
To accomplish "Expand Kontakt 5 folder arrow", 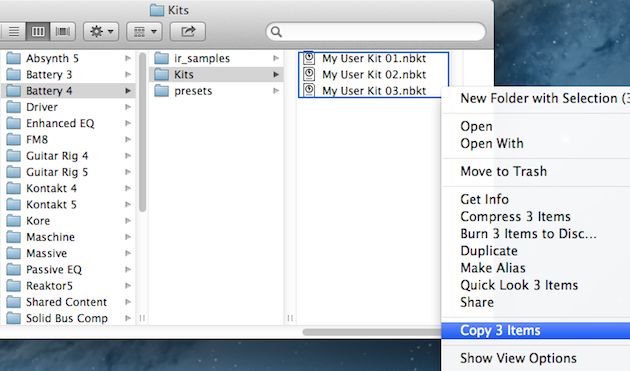I will [128, 204].
